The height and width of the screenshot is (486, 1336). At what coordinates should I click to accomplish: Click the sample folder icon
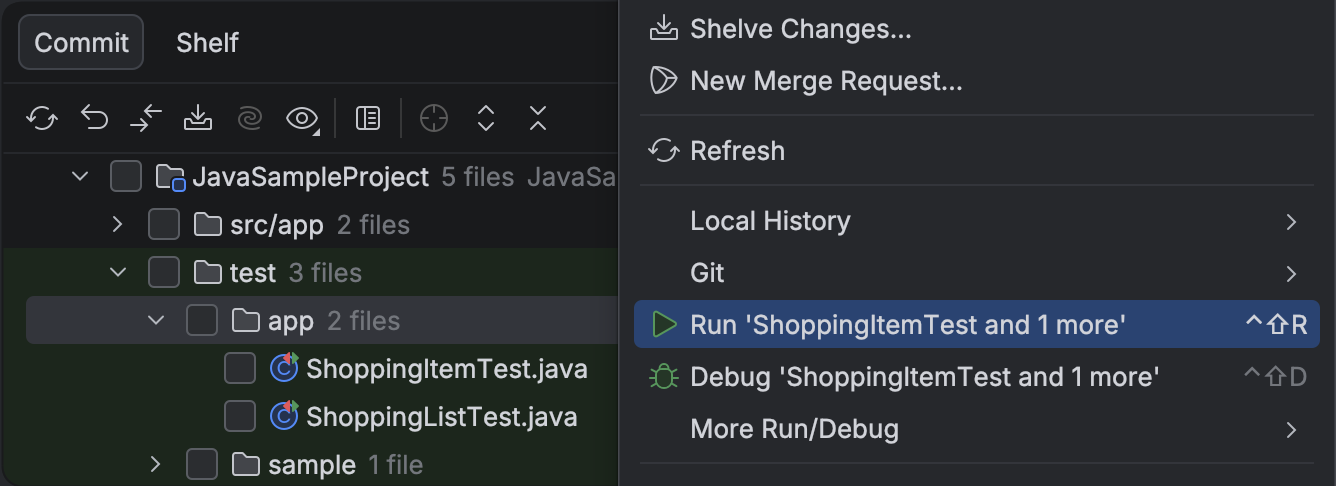[245, 465]
